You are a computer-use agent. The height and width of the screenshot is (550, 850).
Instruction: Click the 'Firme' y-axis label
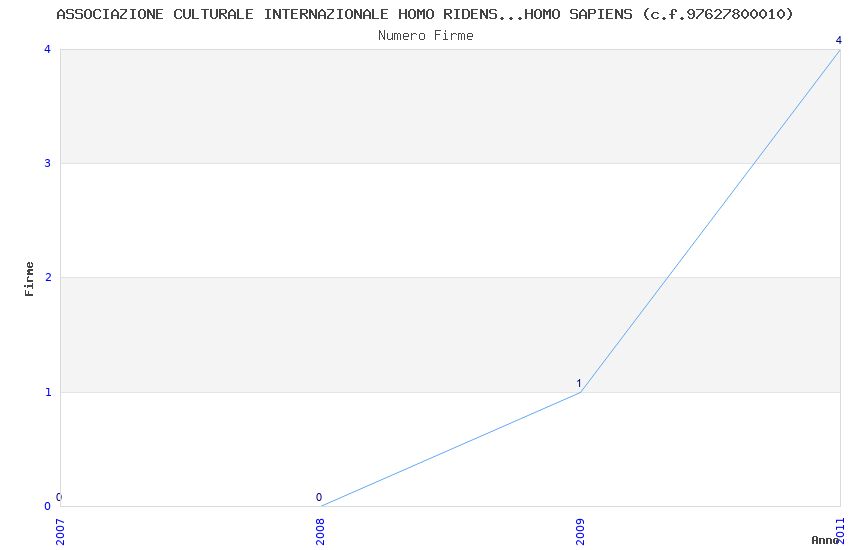pyautogui.click(x=29, y=279)
